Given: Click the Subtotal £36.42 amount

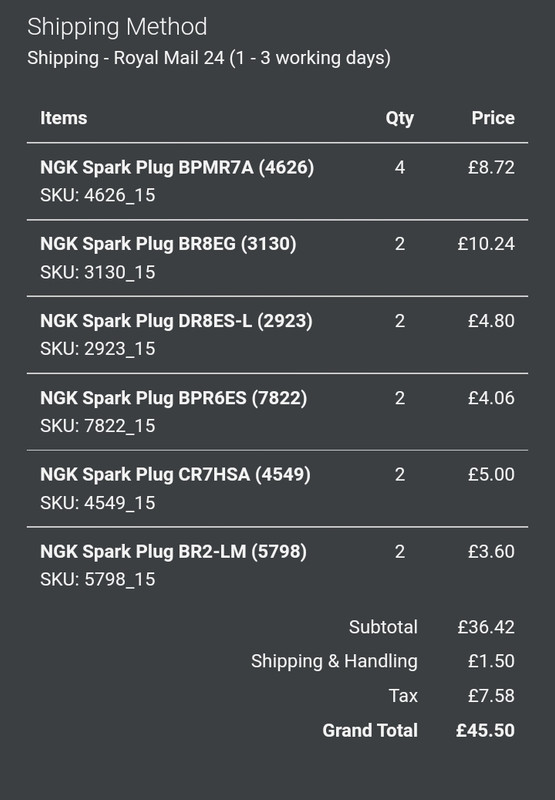Looking at the screenshot, I should (x=486, y=627).
